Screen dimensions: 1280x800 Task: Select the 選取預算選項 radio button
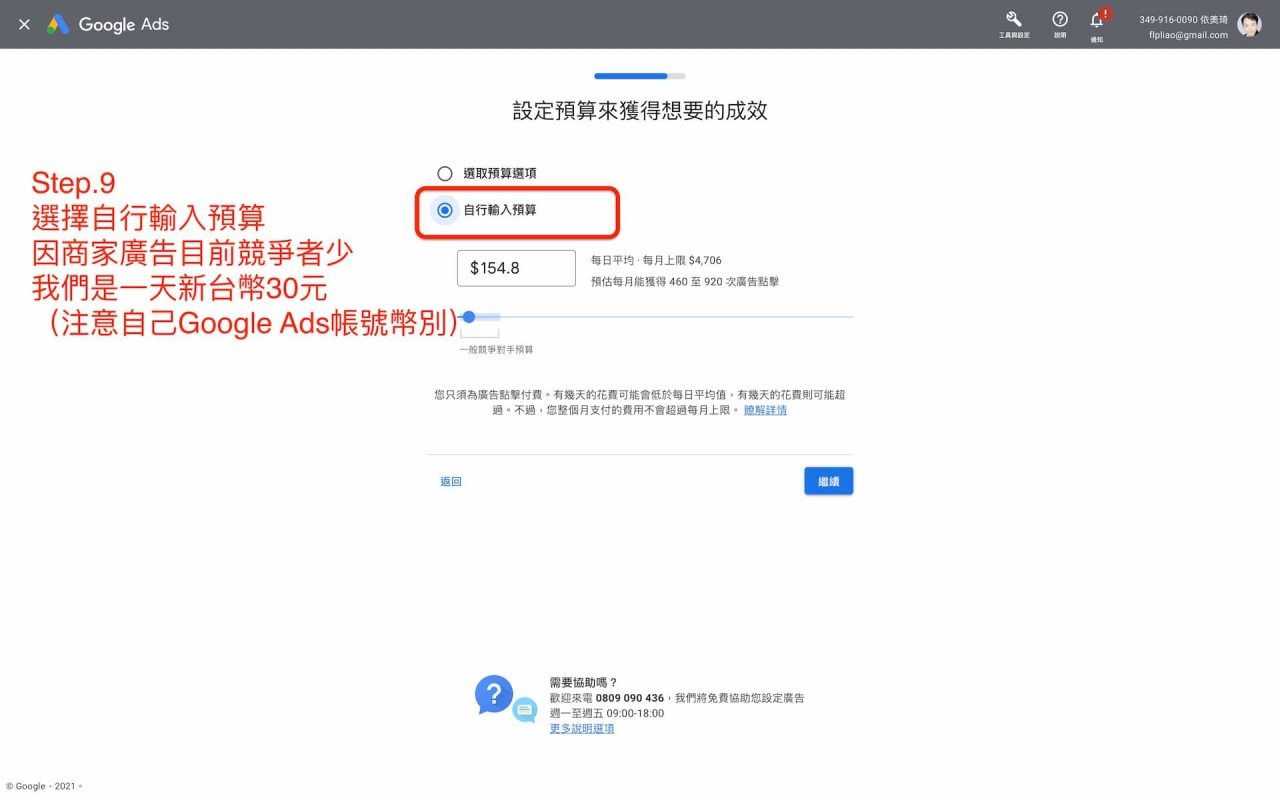coord(445,173)
